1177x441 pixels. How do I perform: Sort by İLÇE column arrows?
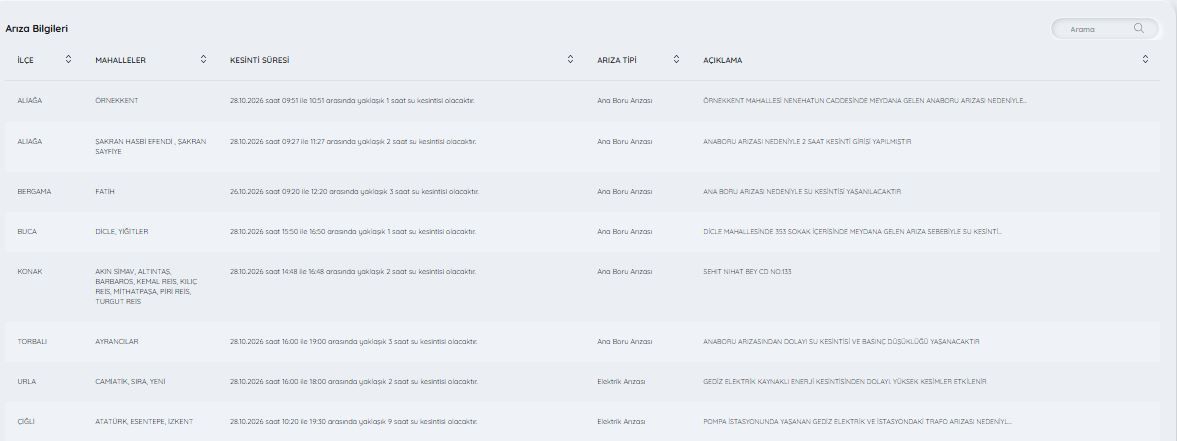tap(68, 59)
